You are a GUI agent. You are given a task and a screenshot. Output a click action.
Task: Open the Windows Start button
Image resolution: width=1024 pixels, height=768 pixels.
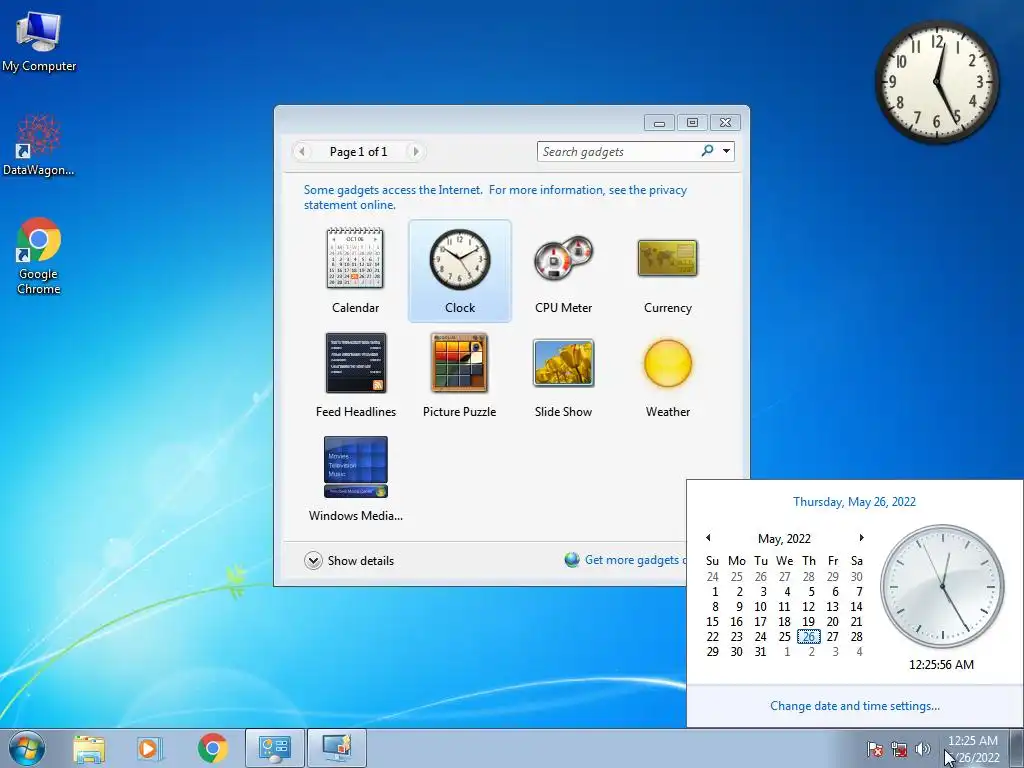pos(27,748)
